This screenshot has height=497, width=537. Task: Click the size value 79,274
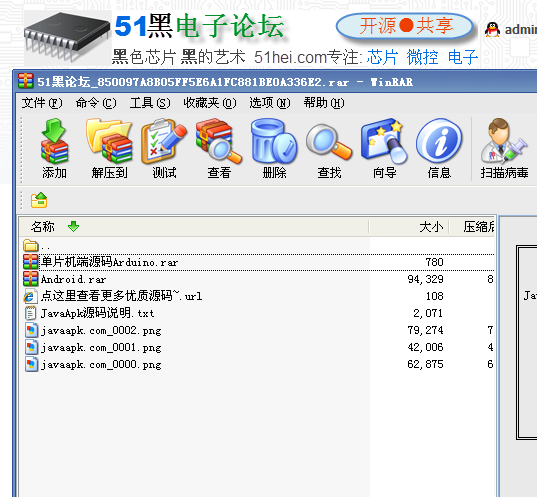425,330
